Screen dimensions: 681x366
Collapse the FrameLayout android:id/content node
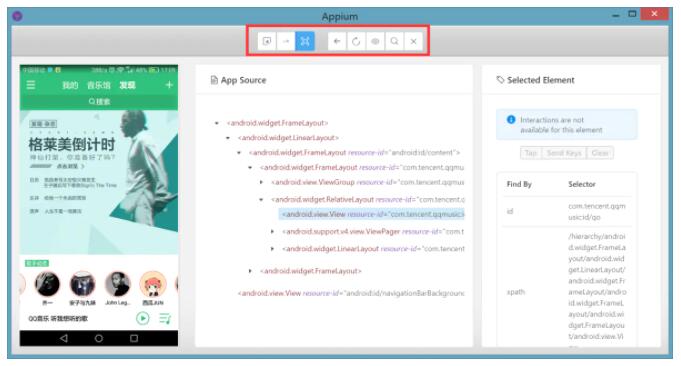239,153
